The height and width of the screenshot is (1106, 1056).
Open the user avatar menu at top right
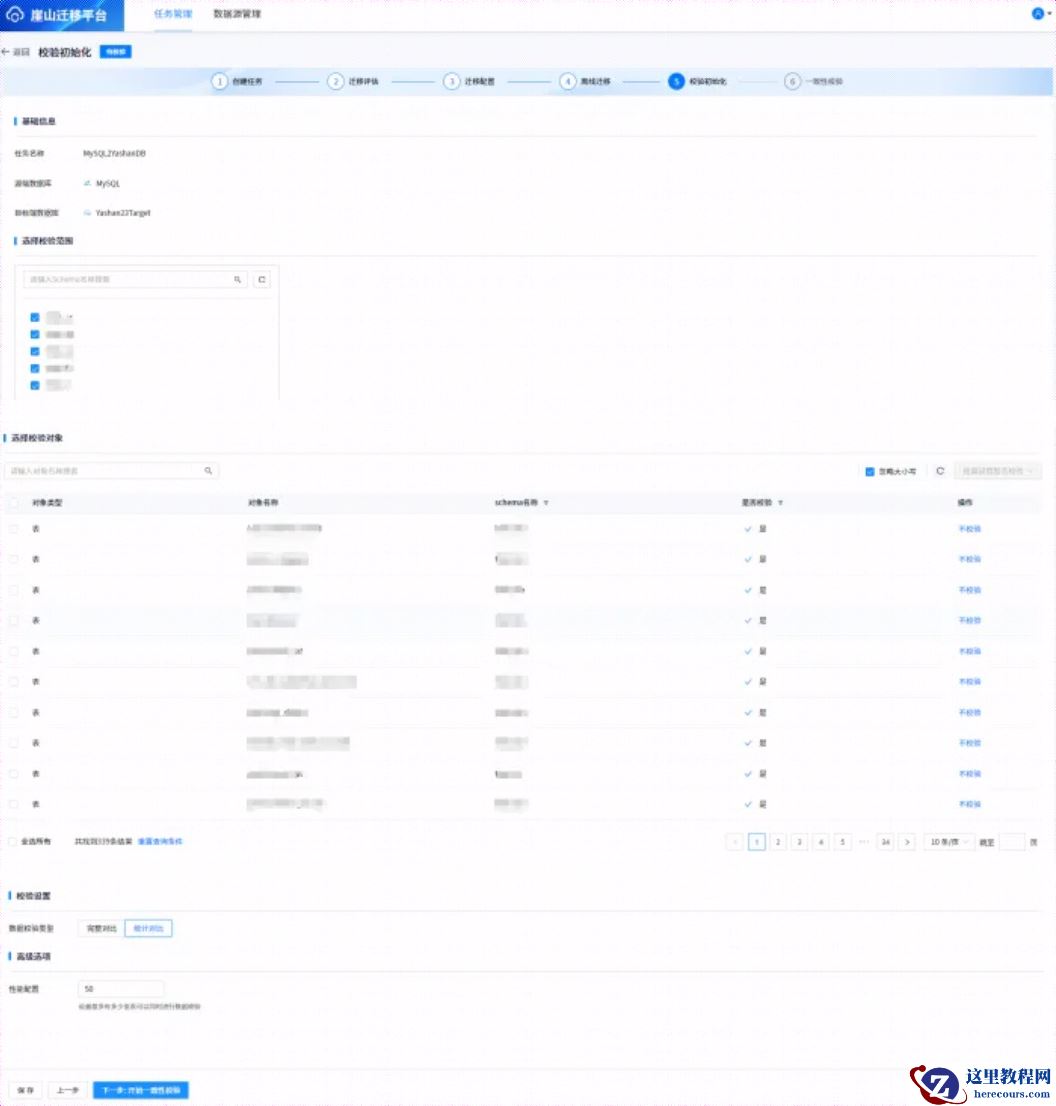coord(1037,14)
